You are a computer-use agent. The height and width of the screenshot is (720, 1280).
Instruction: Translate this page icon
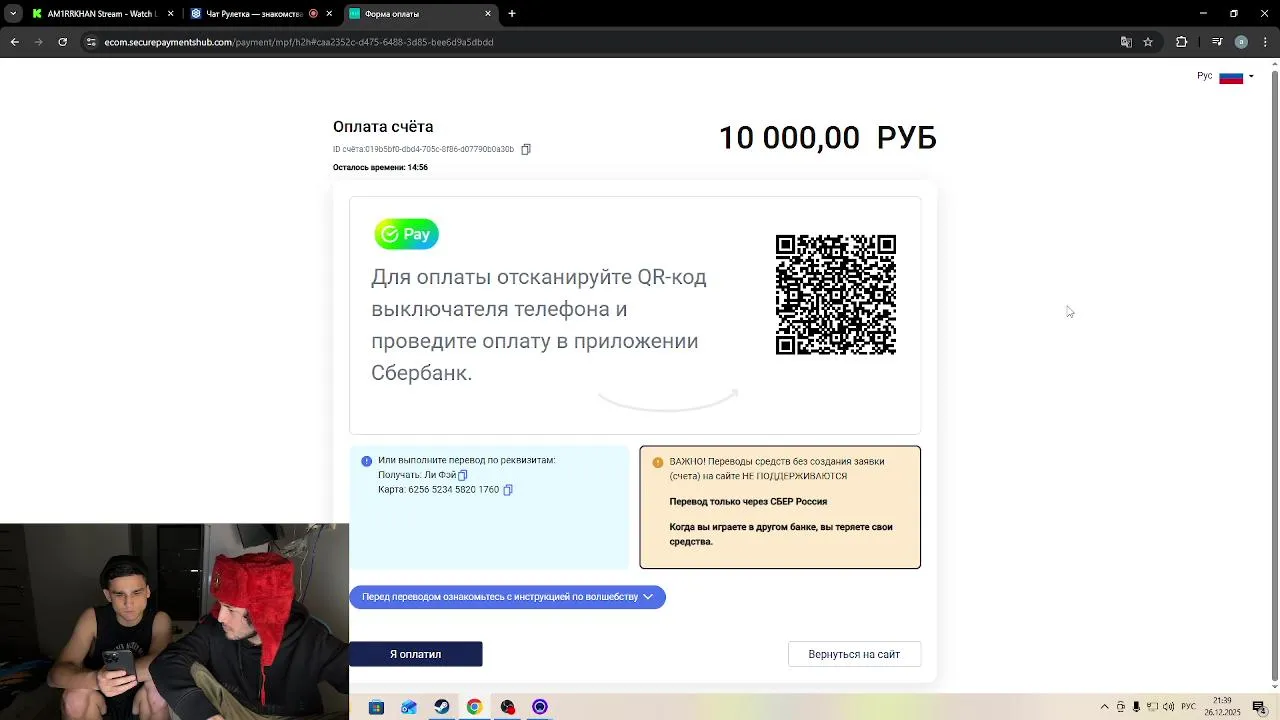[x=1126, y=42]
